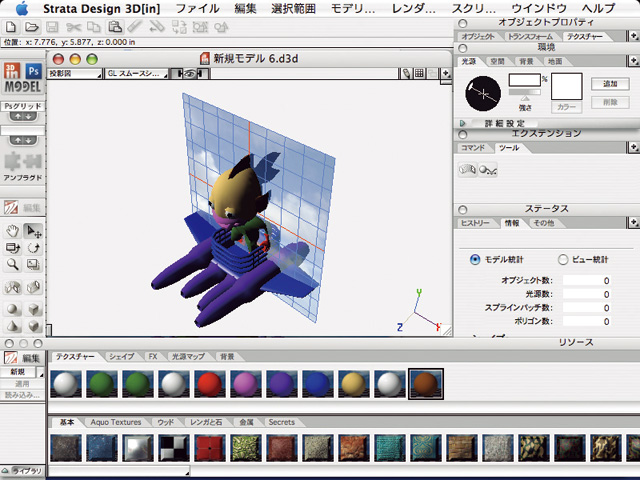640x480 pixels.
Task: Select the ビュー統計 radio button
Action: click(x=563, y=259)
